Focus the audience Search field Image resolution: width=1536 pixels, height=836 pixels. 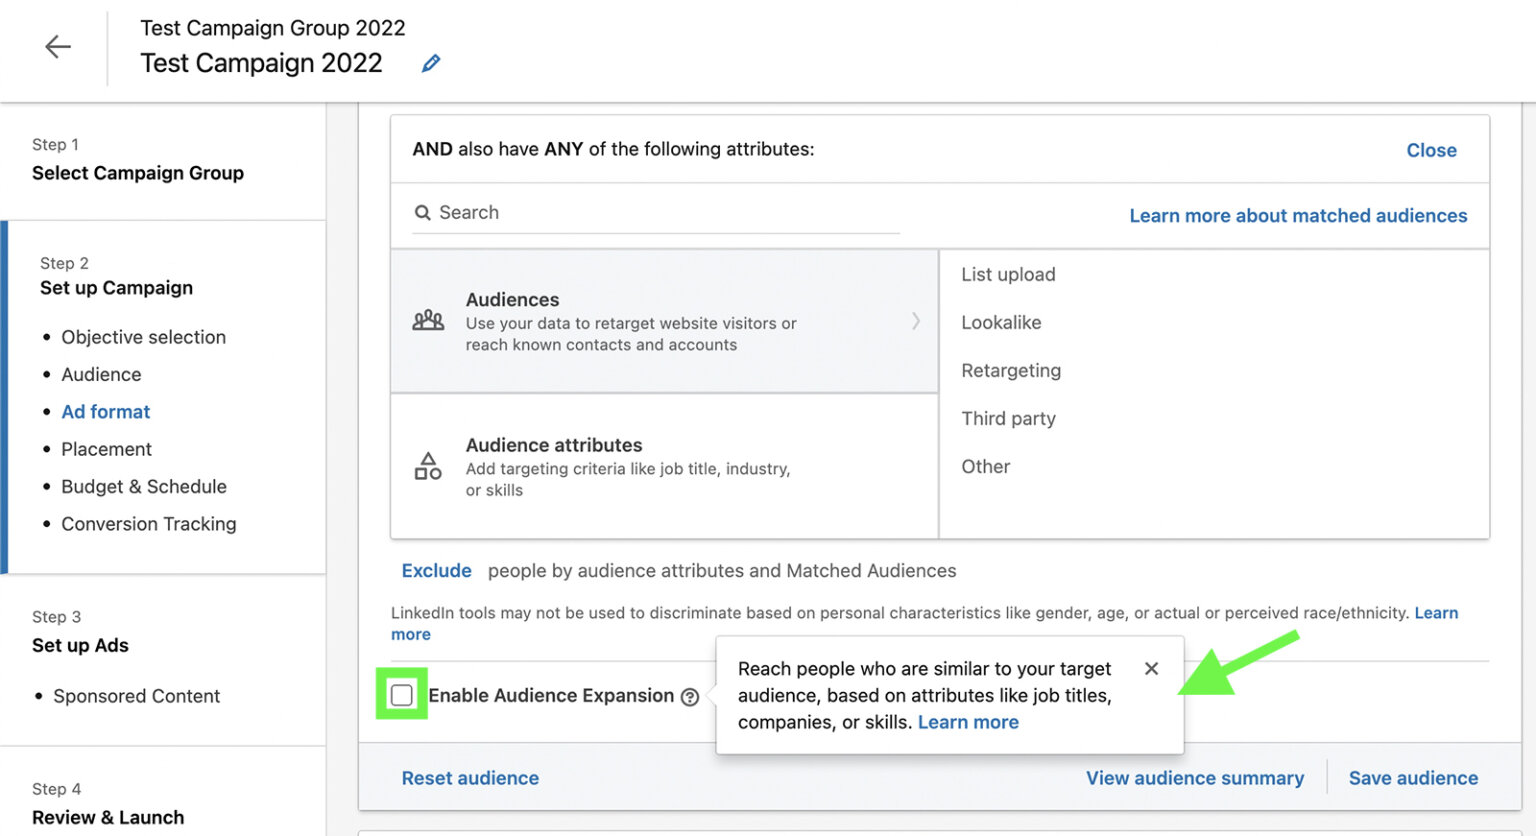[660, 213]
